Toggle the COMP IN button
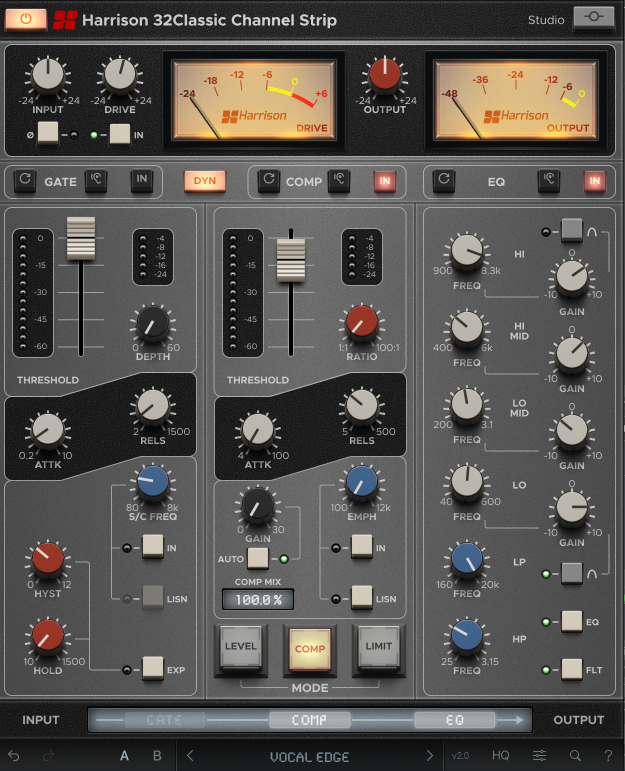Image resolution: width=625 pixels, height=771 pixels. (385, 180)
